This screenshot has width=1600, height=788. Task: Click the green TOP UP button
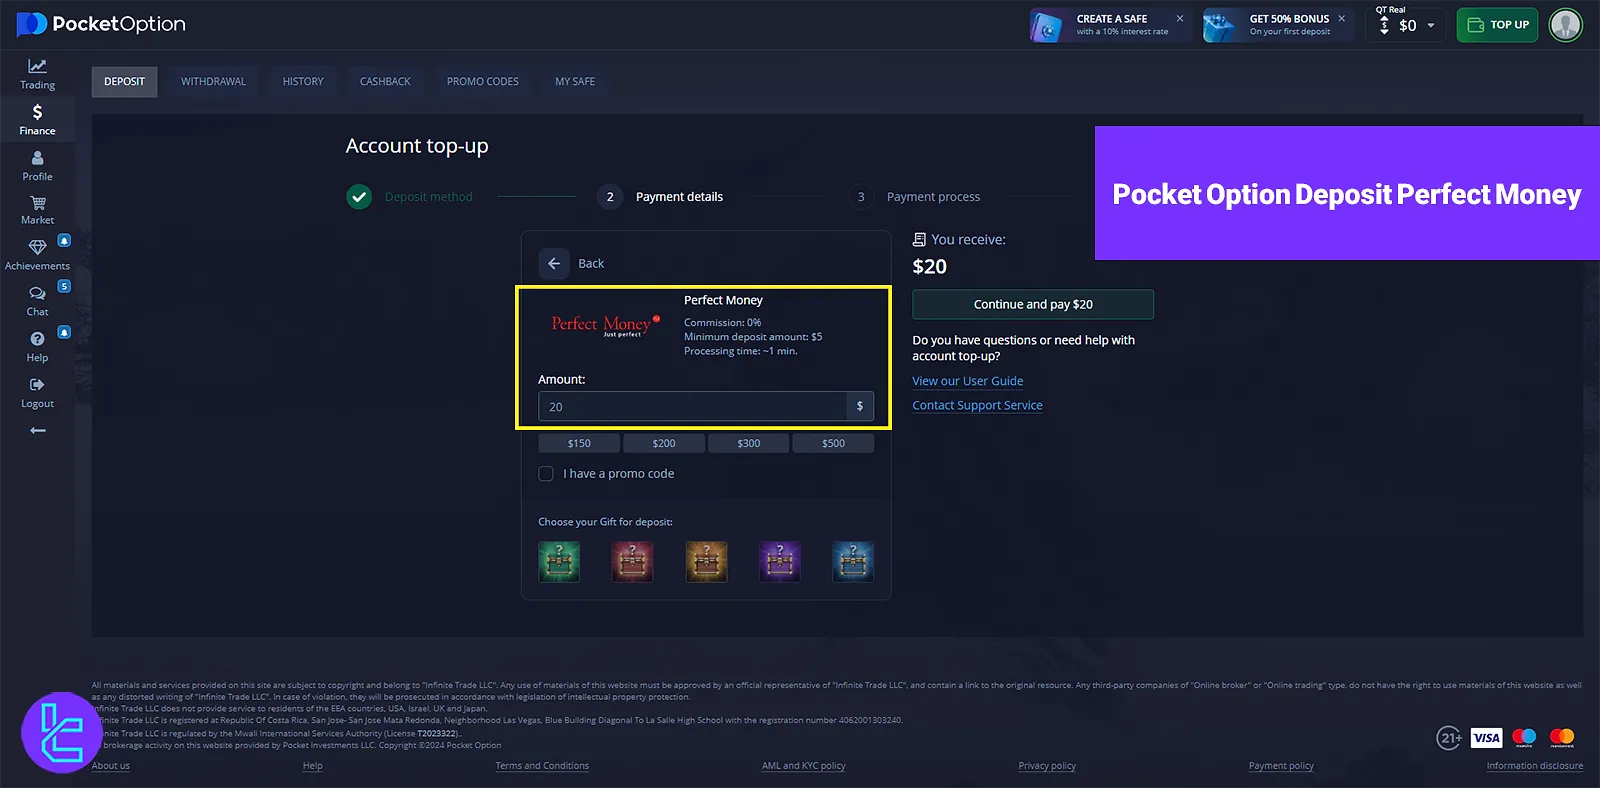click(x=1497, y=25)
